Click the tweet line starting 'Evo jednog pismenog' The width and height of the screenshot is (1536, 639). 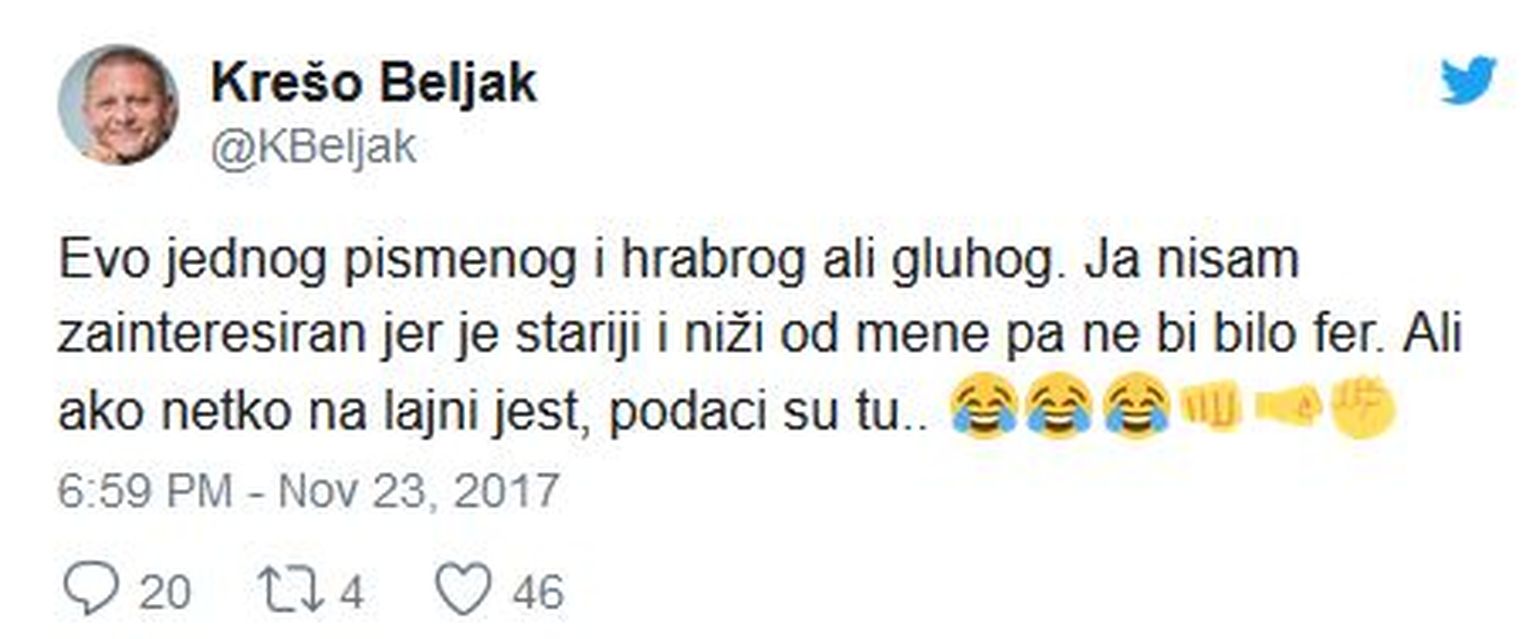pyautogui.click(x=678, y=261)
